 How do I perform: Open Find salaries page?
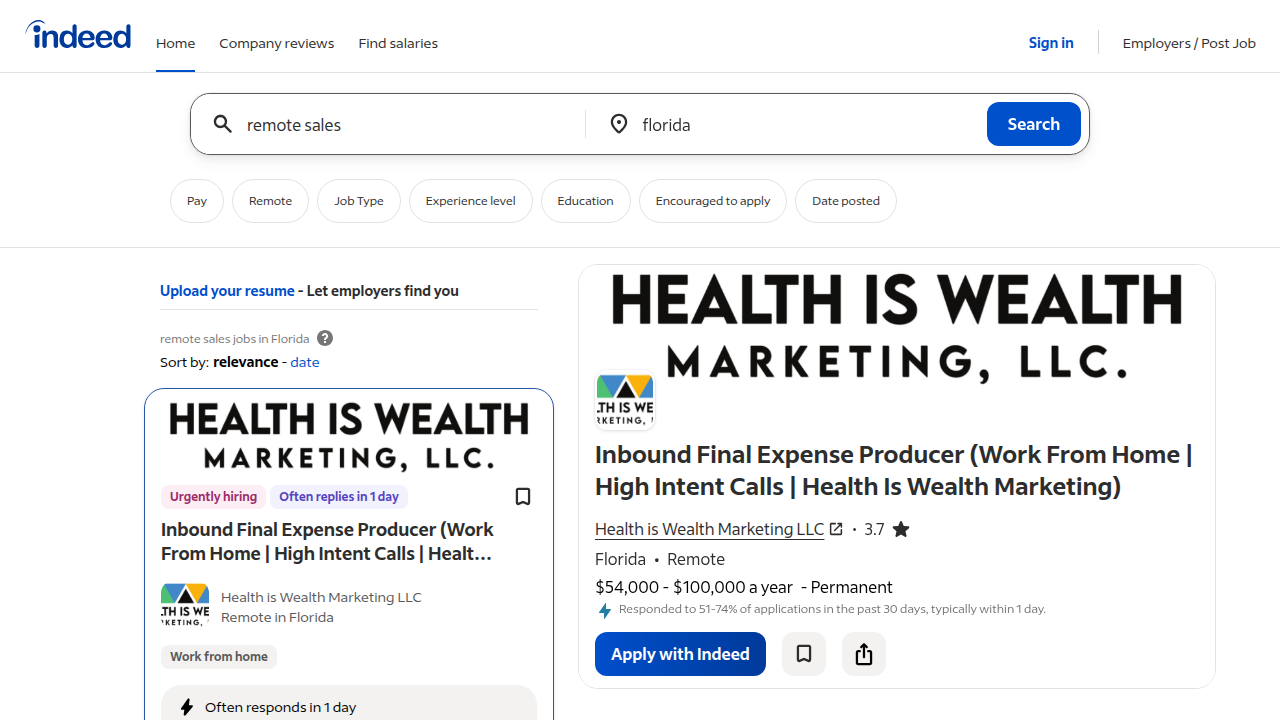pos(398,43)
